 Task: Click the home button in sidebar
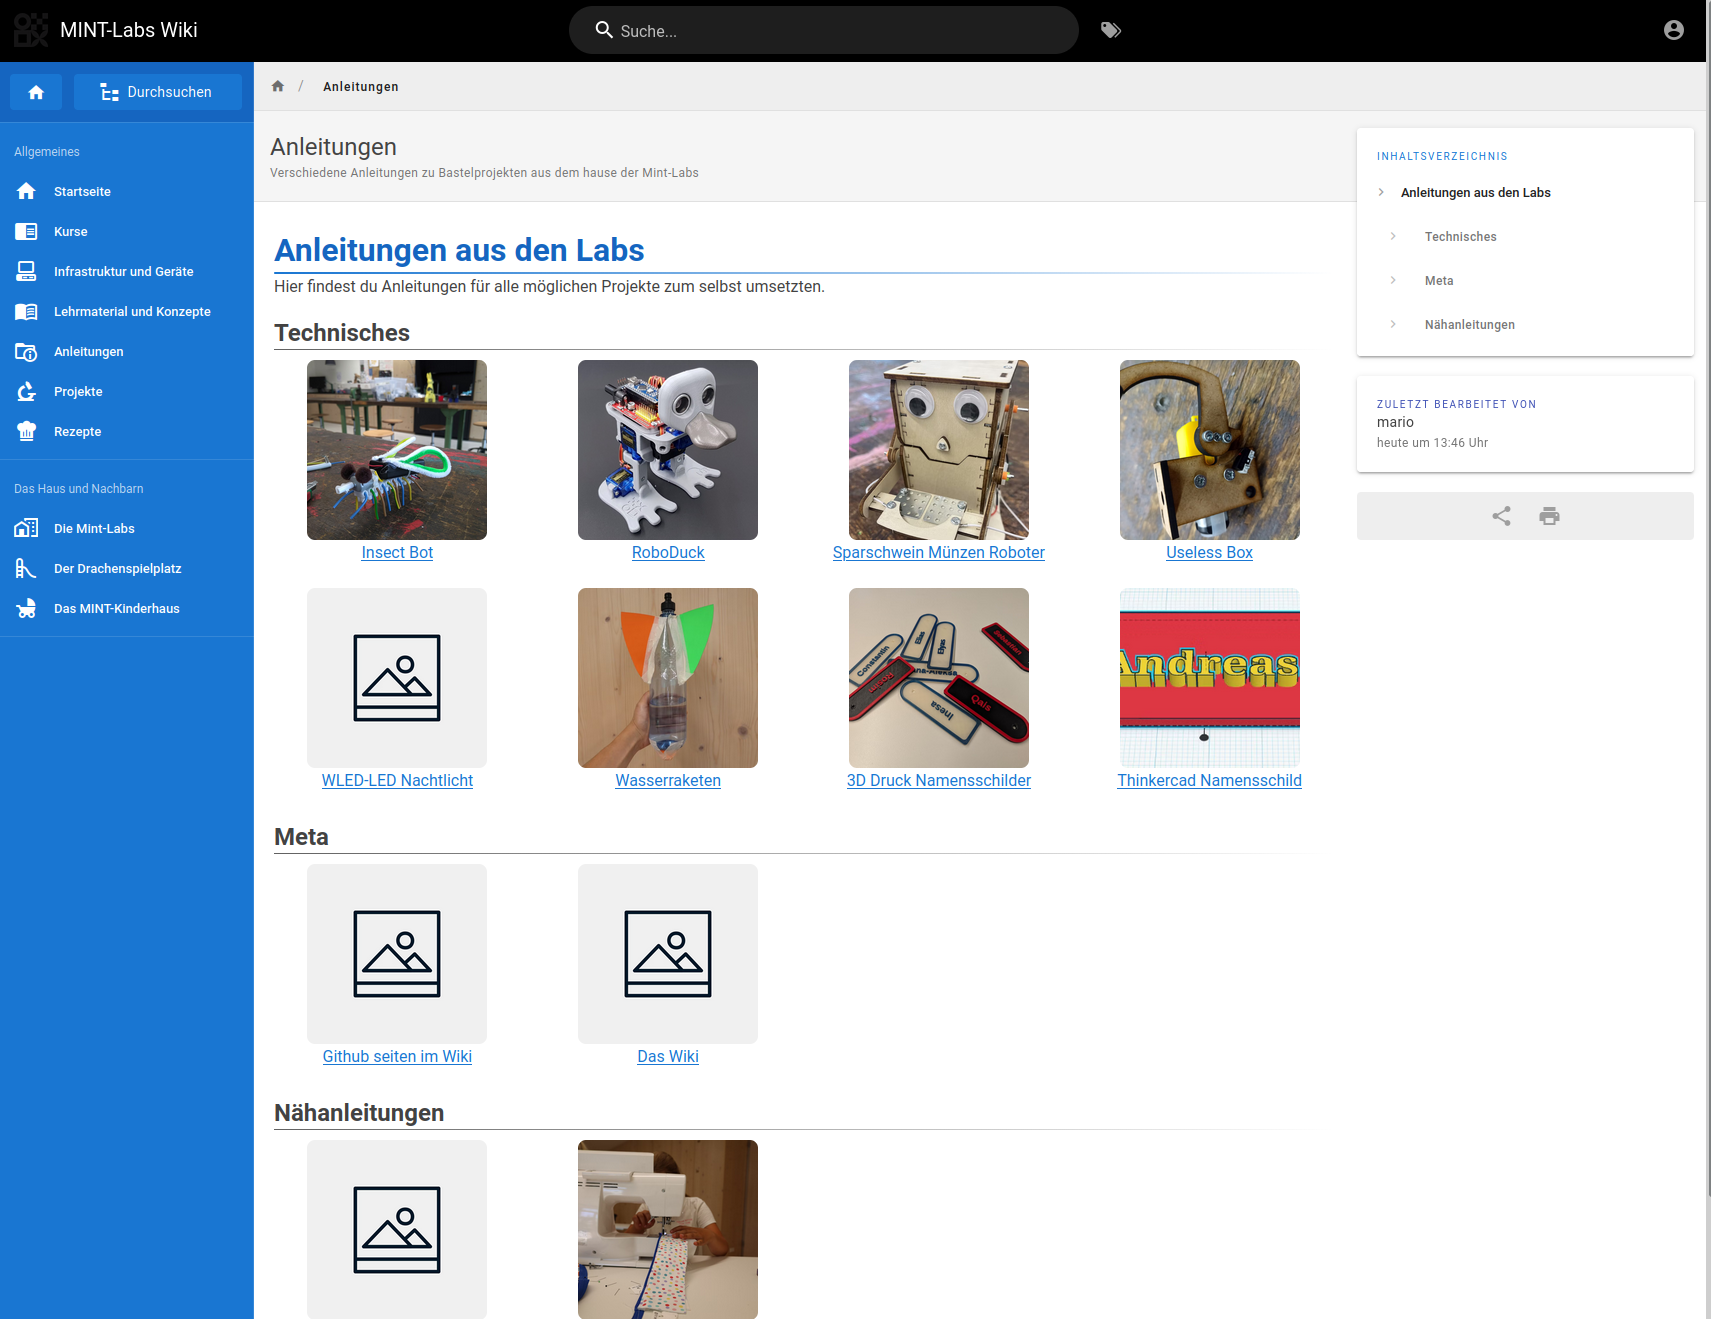coord(36,92)
